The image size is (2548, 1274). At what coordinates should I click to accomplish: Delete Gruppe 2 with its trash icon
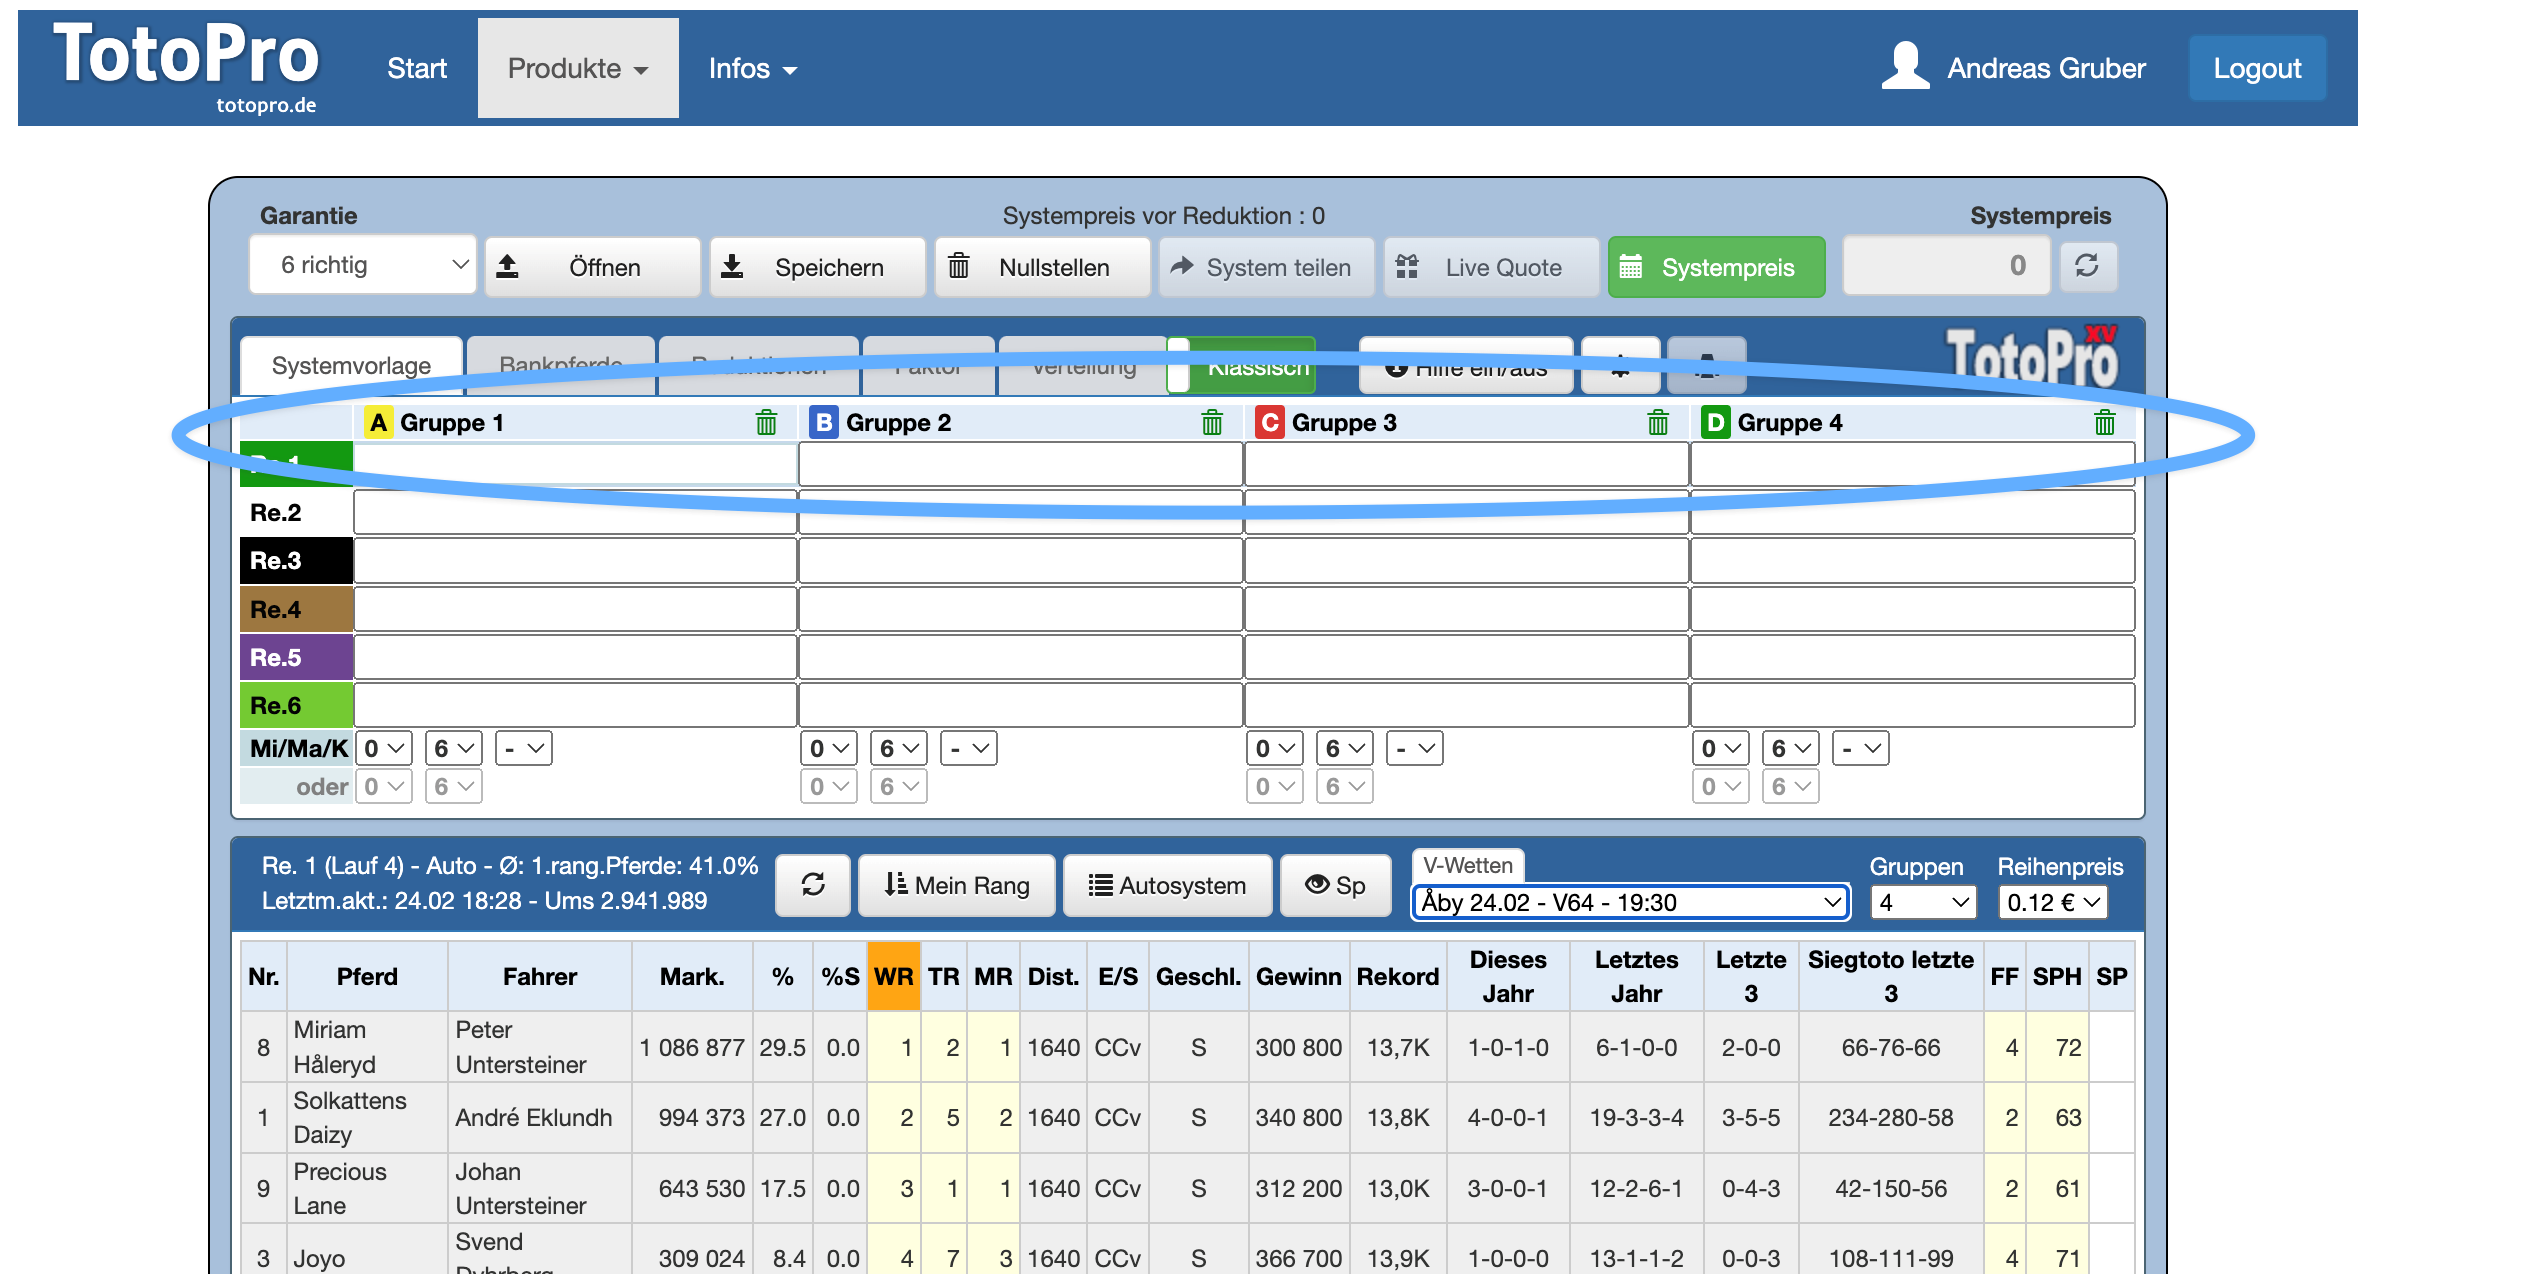click(1212, 423)
